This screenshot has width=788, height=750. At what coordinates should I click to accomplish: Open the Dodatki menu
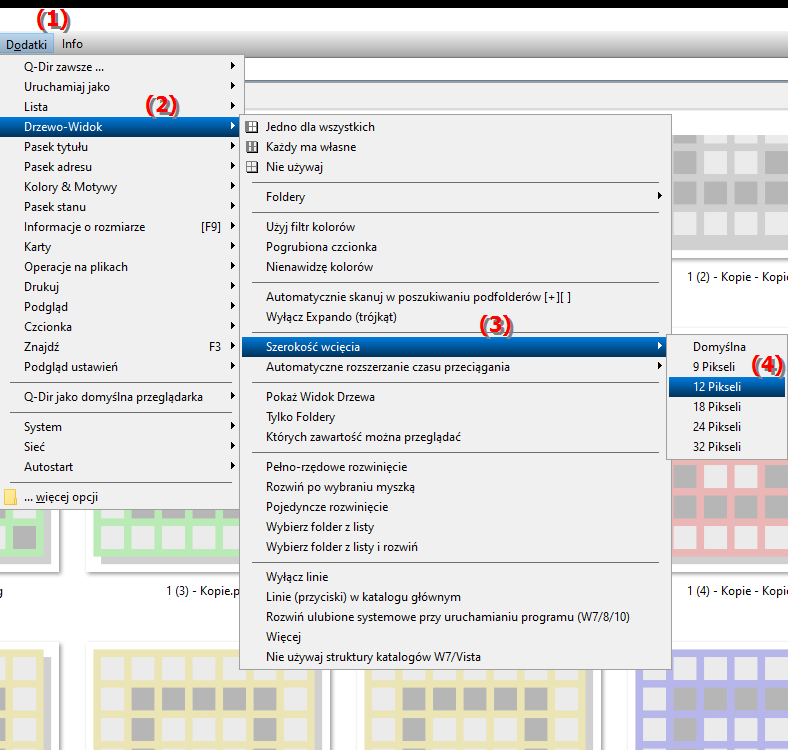click(x=27, y=44)
